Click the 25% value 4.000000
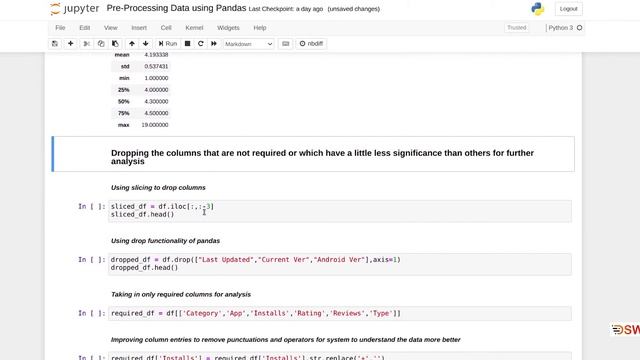Image resolution: width=640 pixels, height=360 pixels. 156,90
